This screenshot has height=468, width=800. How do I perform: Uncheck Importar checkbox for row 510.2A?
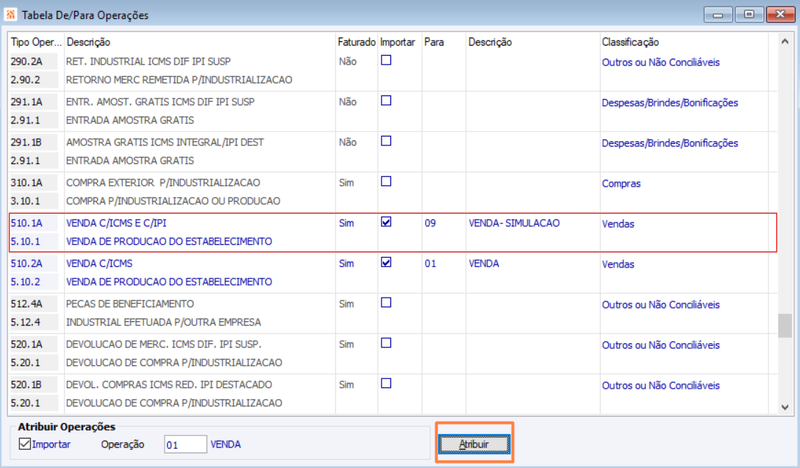pyautogui.click(x=386, y=262)
